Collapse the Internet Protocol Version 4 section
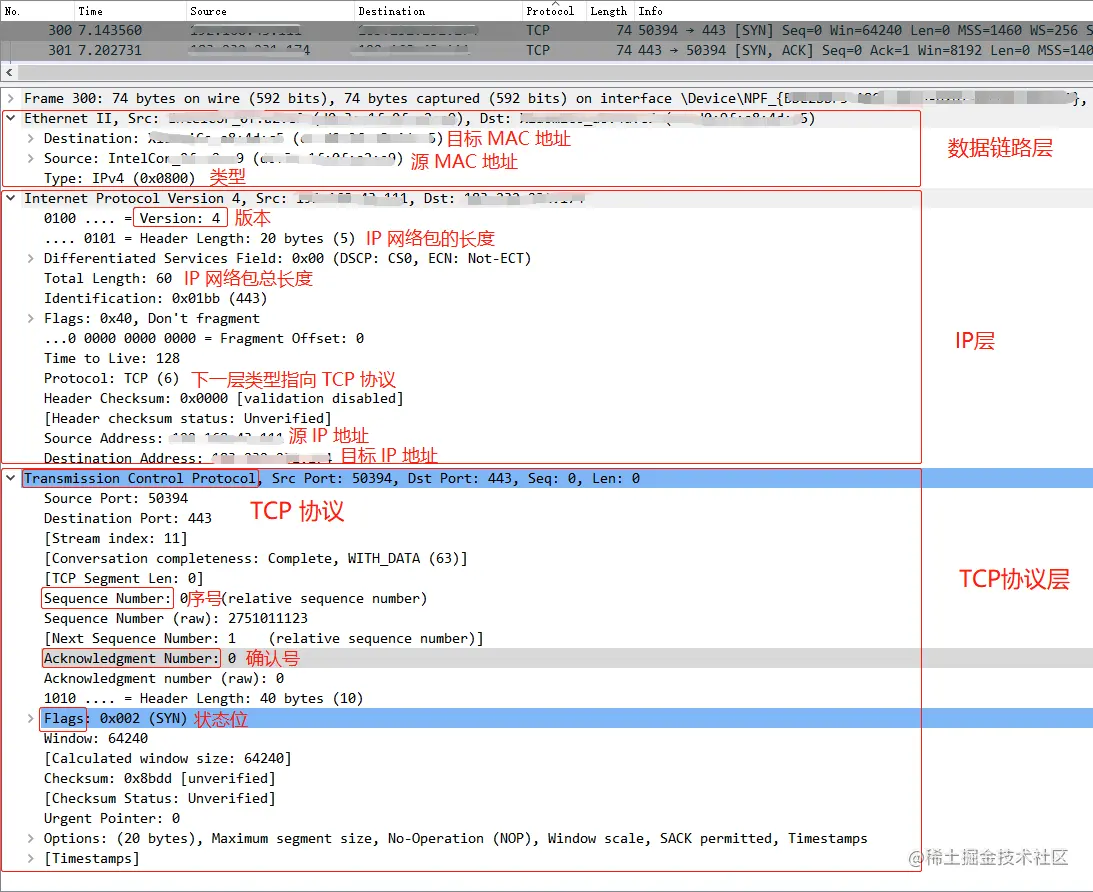1093x892 pixels. tap(10, 199)
